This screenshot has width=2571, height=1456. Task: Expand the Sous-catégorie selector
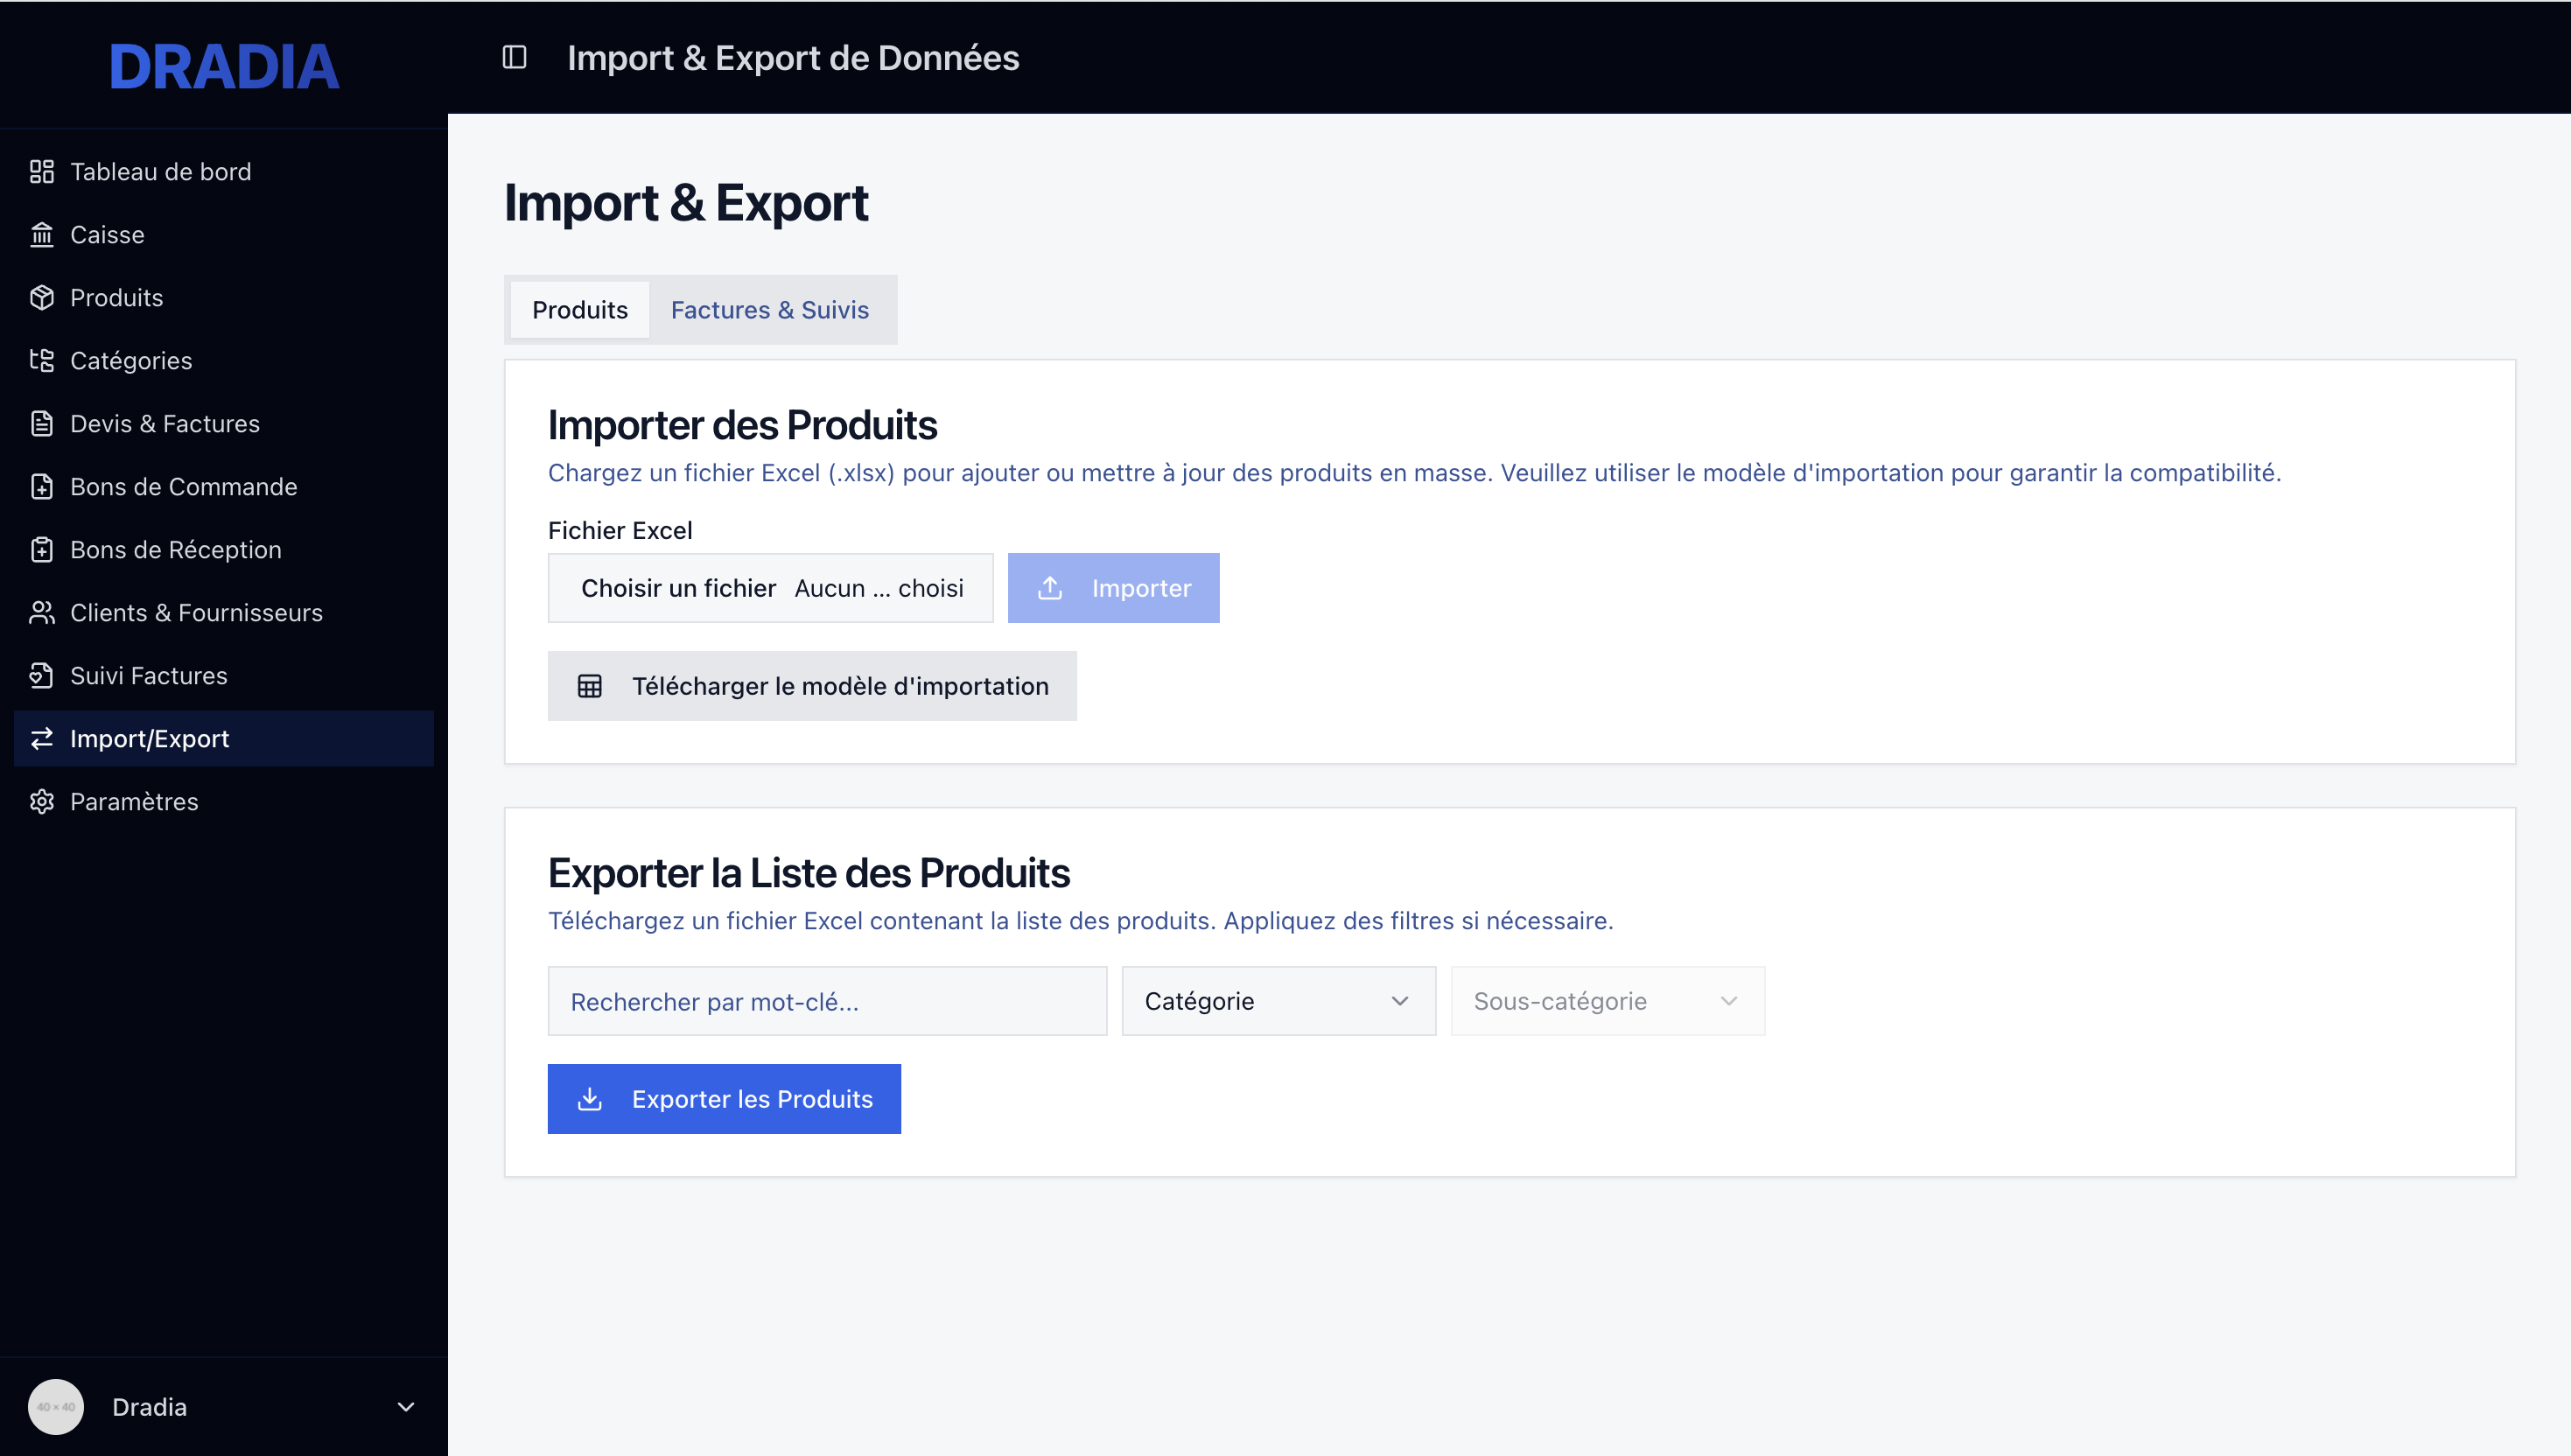pos(1606,1000)
